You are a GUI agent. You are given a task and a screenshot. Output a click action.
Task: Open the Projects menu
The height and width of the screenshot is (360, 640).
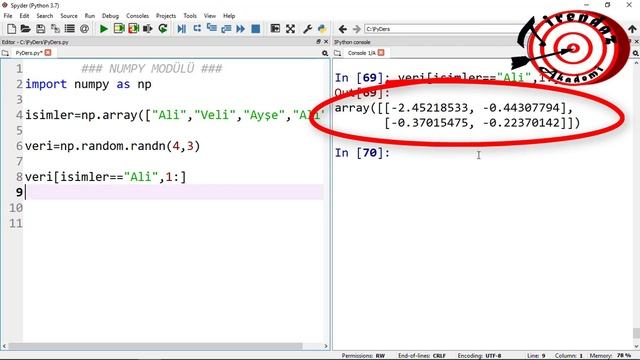pos(166,16)
